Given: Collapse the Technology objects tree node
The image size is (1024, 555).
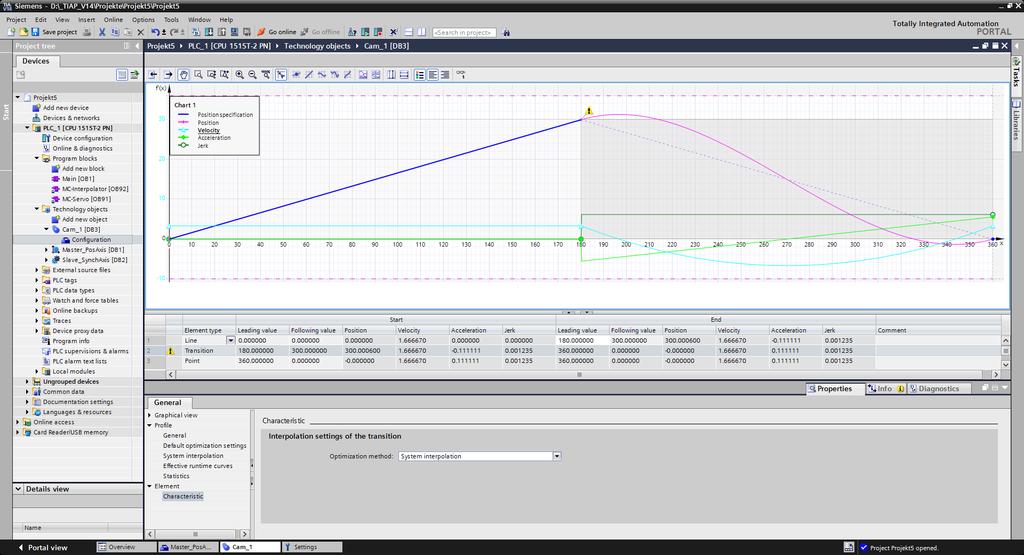Looking at the screenshot, I should [37, 209].
